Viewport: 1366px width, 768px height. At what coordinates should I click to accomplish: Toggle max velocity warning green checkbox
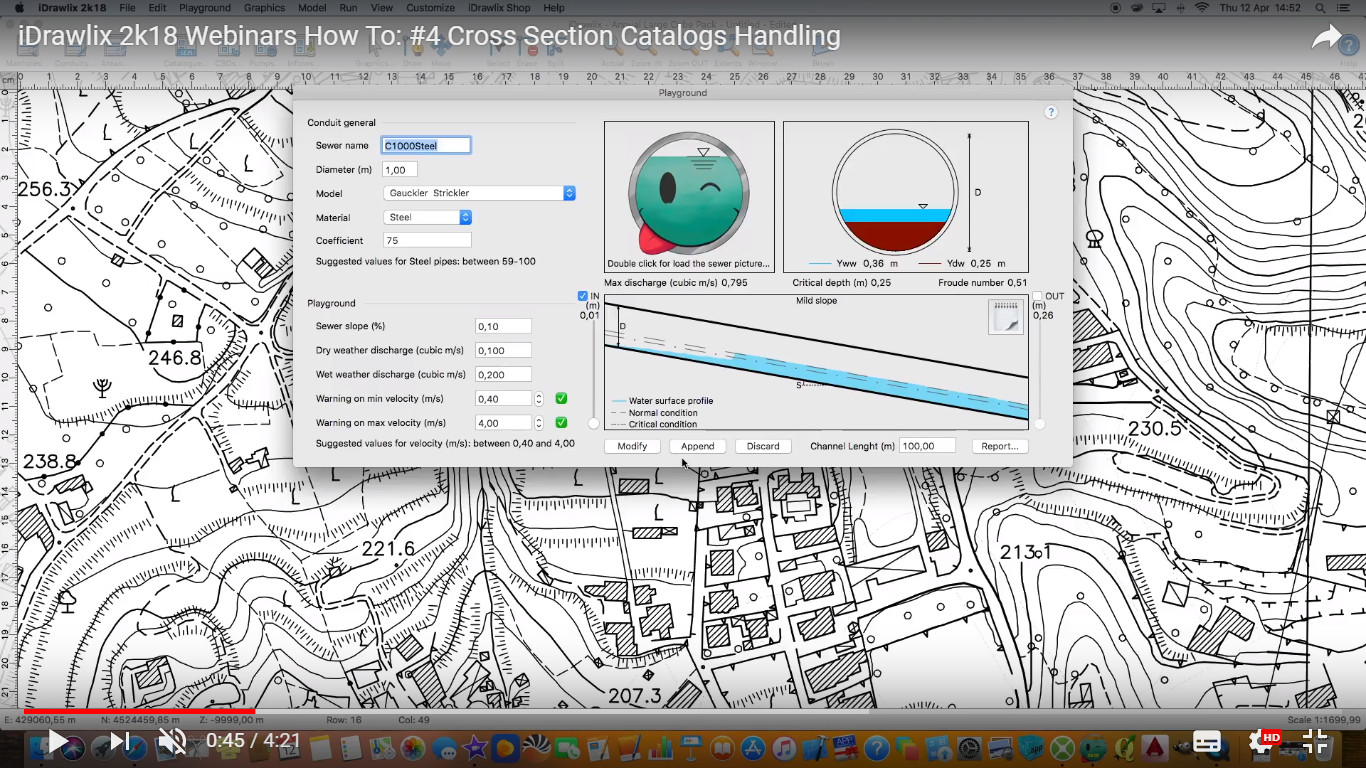[x=561, y=422]
